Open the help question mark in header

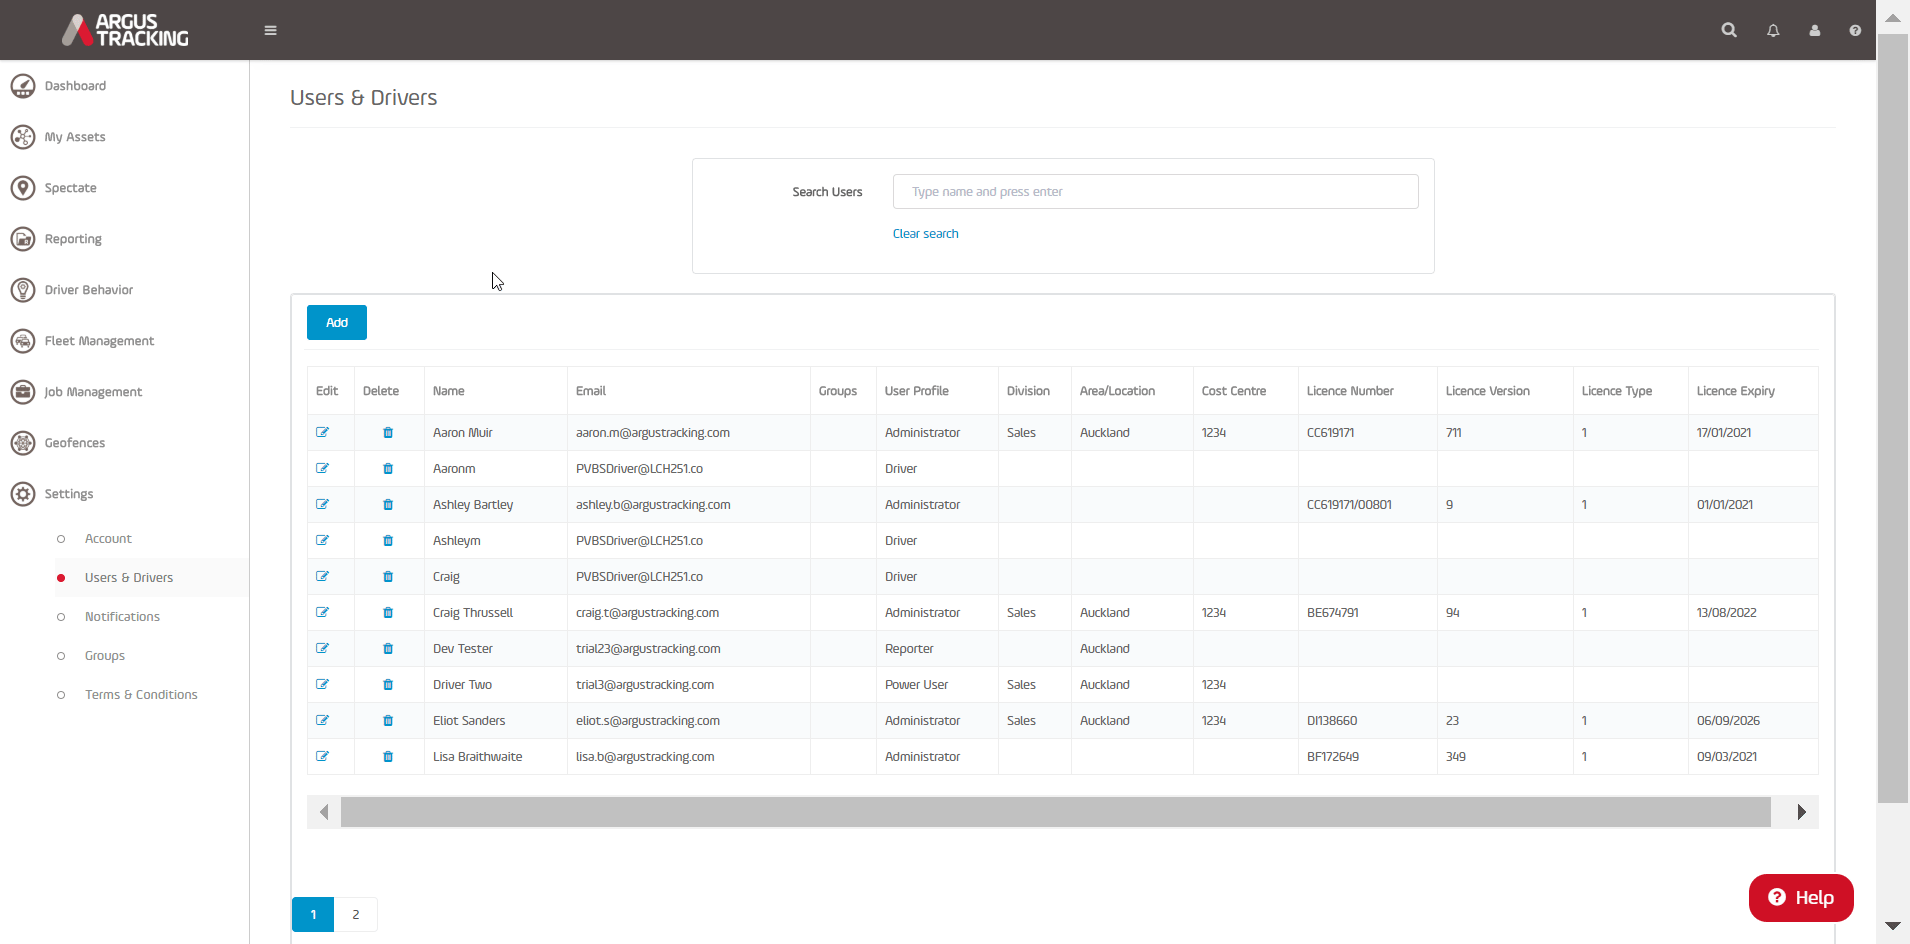coord(1855,31)
